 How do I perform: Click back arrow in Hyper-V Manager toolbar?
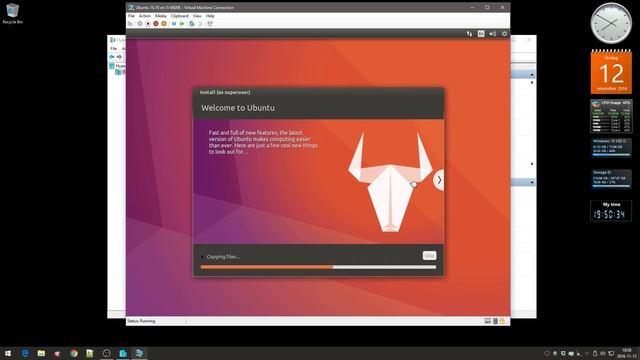point(112,57)
